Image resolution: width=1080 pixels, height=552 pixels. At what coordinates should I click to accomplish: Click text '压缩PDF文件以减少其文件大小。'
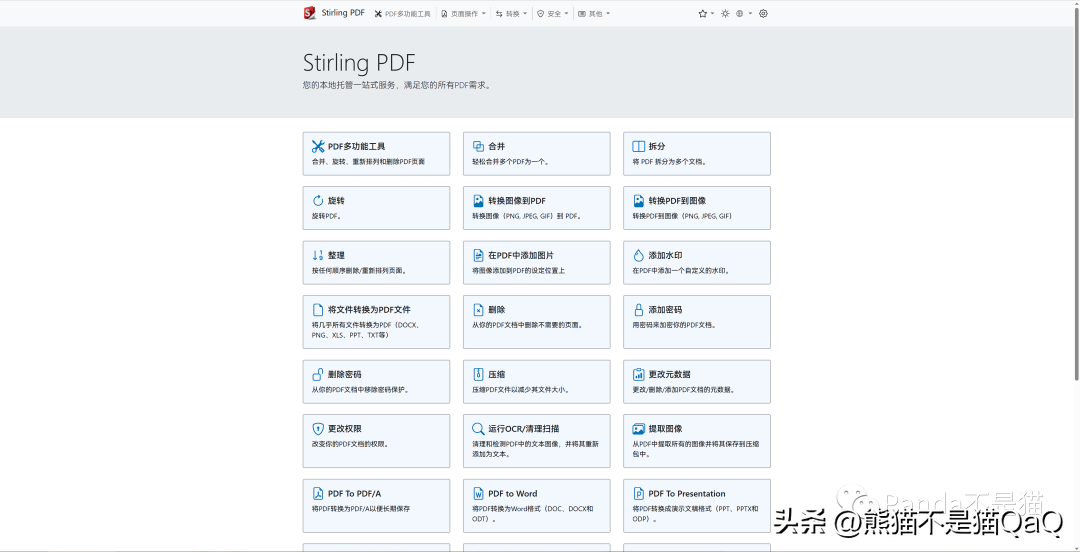[x=521, y=390]
